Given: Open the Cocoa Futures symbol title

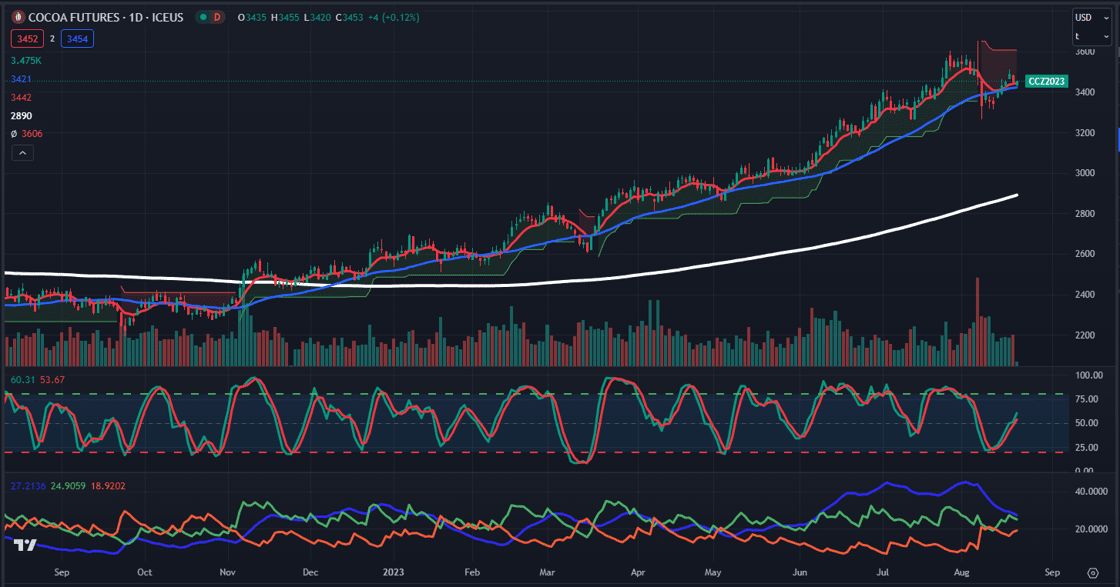Looking at the screenshot, I should point(106,17).
